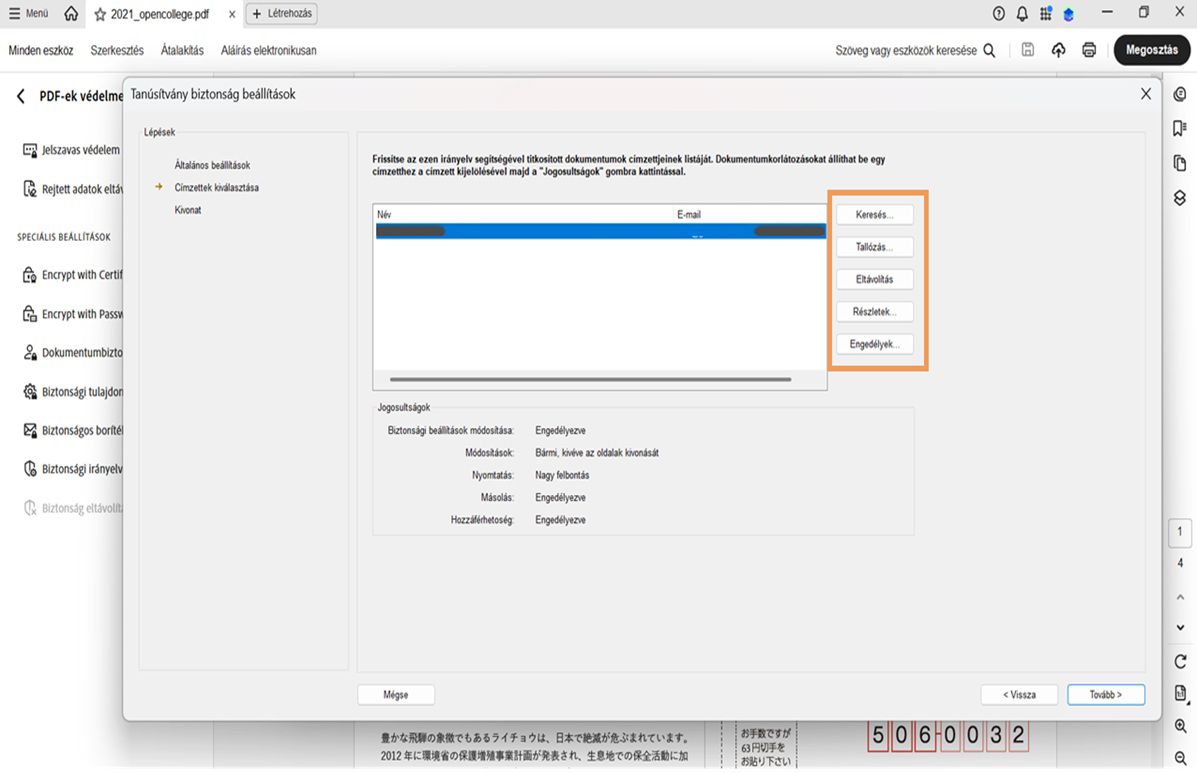The height and width of the screenshot is (773, 1197).
Task: Open the Átalakítás menu
Action: 182,50
